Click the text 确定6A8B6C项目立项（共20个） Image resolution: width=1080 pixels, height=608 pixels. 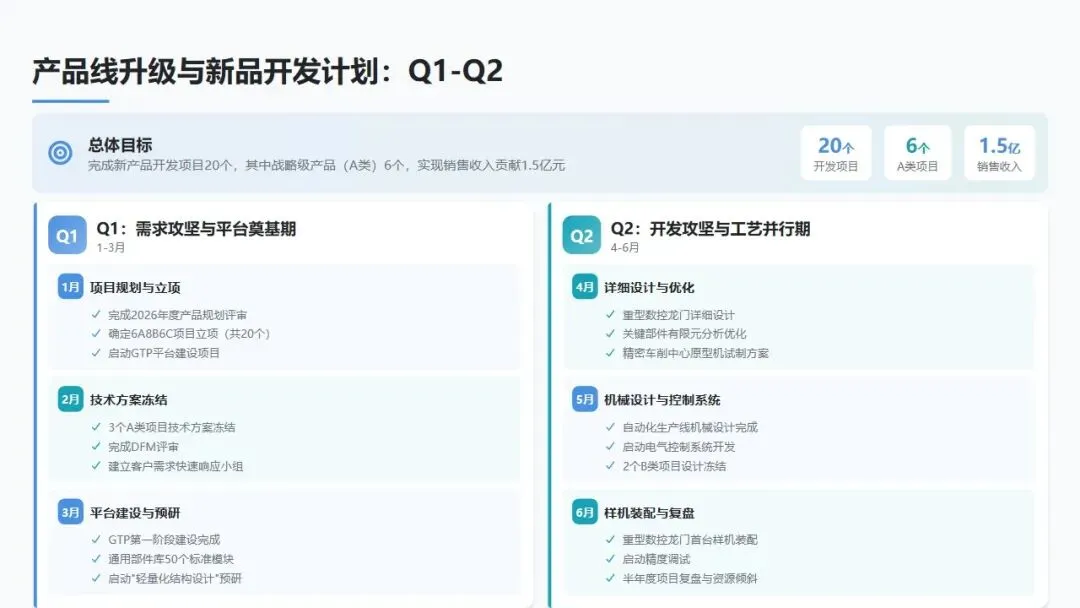click(189, 333)
